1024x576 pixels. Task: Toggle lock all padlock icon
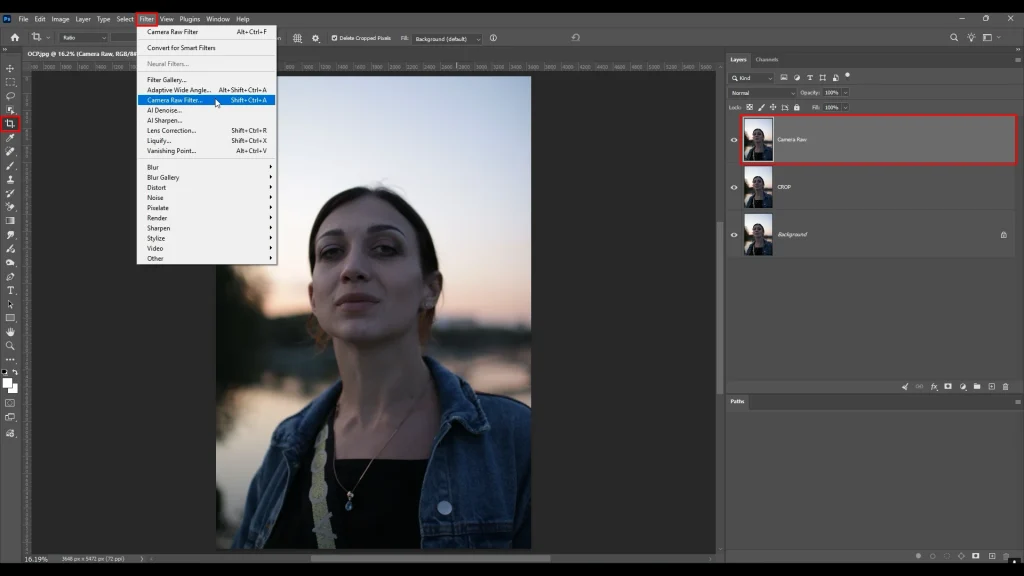[x=797, y=107]
